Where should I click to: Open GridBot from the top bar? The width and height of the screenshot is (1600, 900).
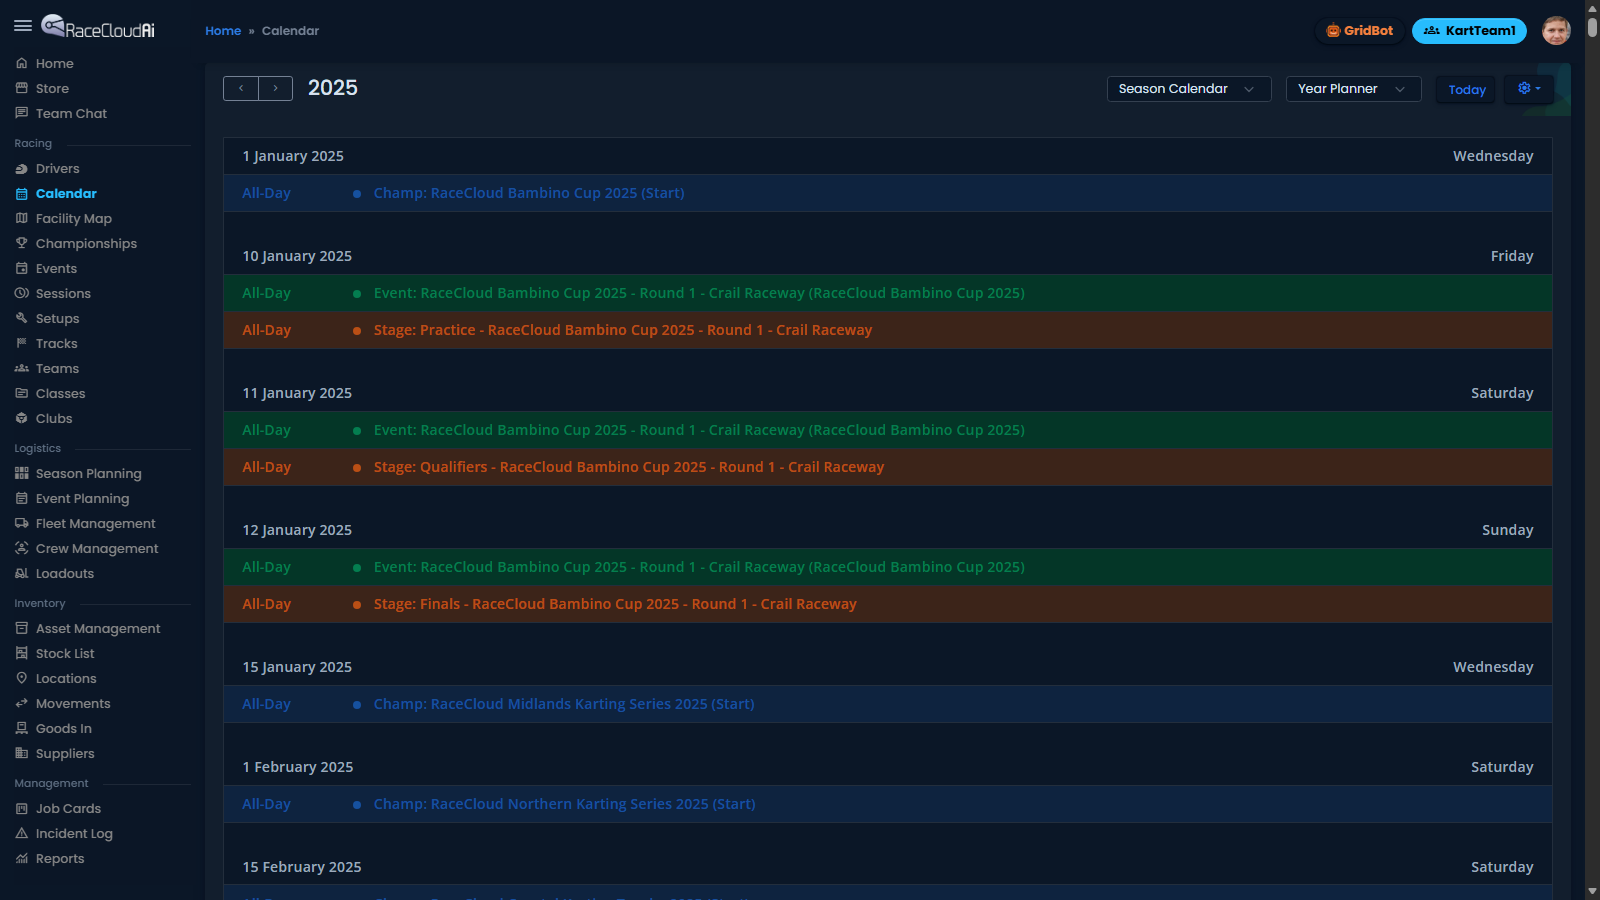point(1359,30)
